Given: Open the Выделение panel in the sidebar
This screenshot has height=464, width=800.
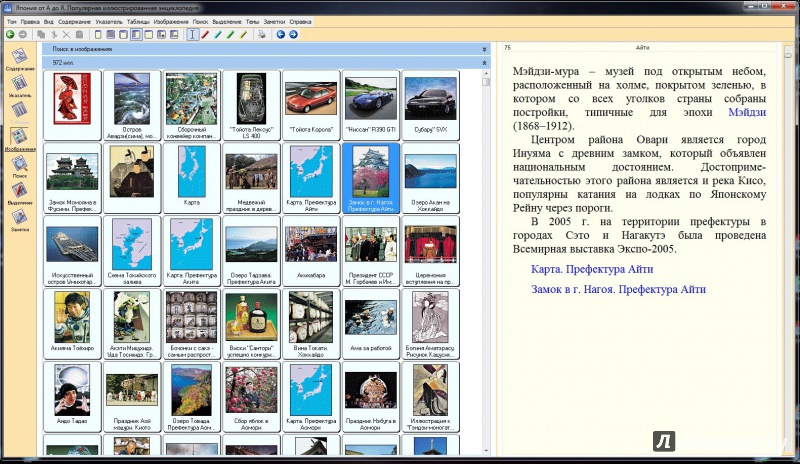Looking at the screenshot, I should point(19,191).
